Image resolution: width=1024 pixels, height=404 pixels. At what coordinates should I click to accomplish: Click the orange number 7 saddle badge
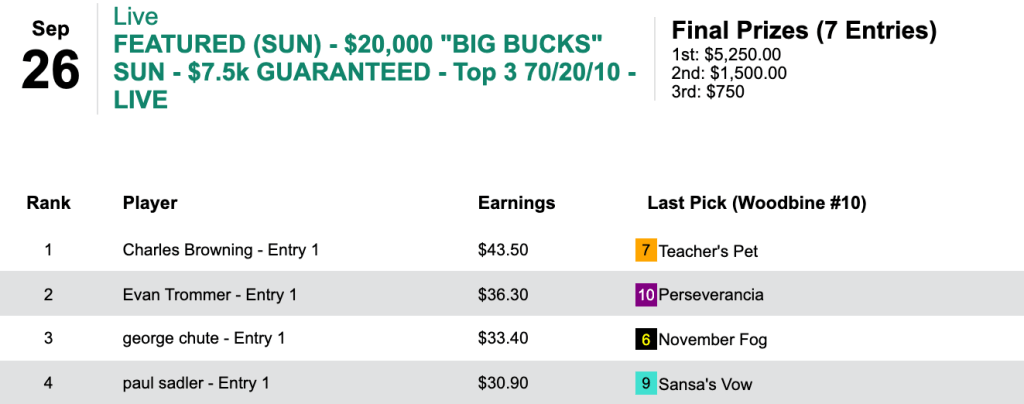point(646,250)
